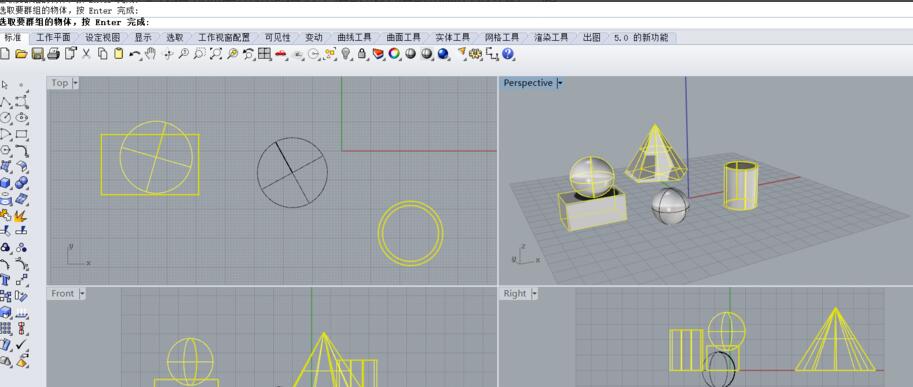Click the command prompt line 选取要群组的物体

coord(75,22)
